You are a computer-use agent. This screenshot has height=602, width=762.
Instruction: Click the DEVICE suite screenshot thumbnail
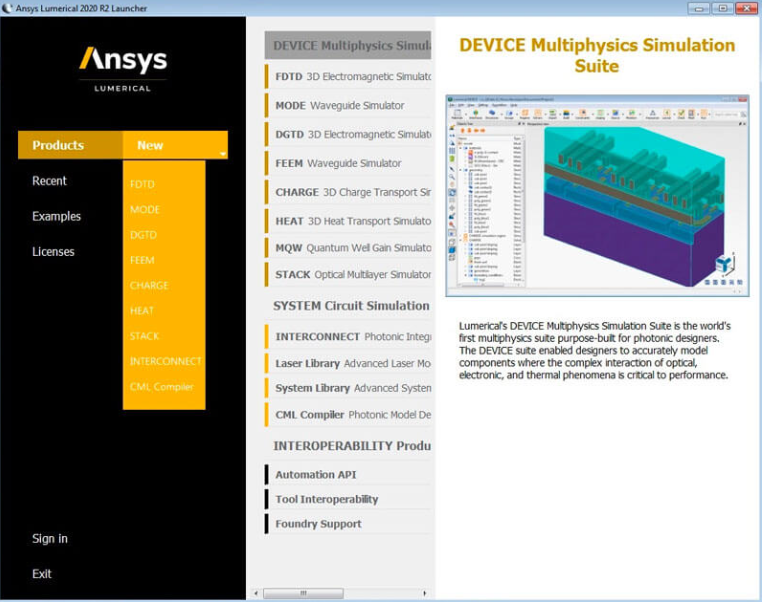pyautogui.click(x=597, y=195)
